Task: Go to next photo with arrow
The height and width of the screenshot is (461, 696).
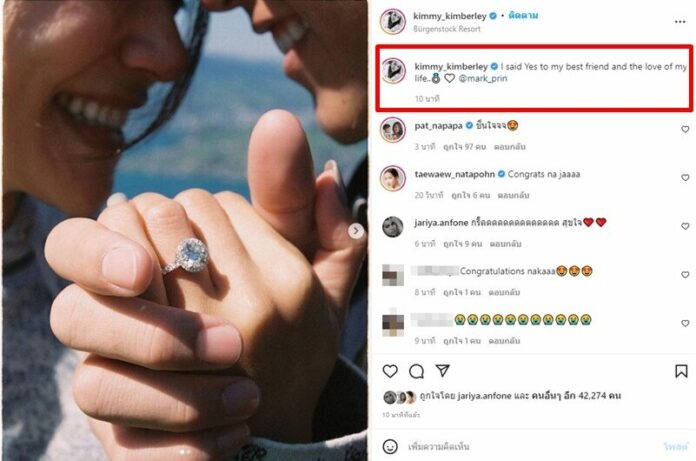Action: point(356,231)
